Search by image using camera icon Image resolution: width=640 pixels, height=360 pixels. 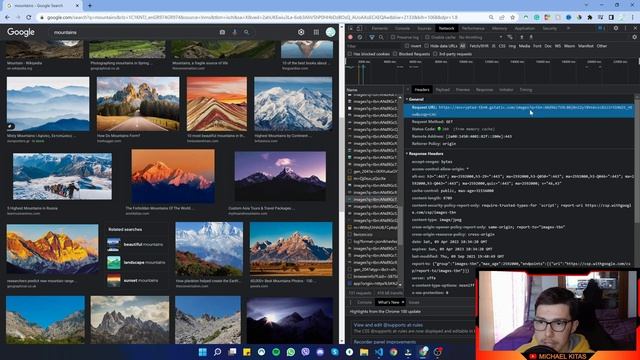coord(222,32)
